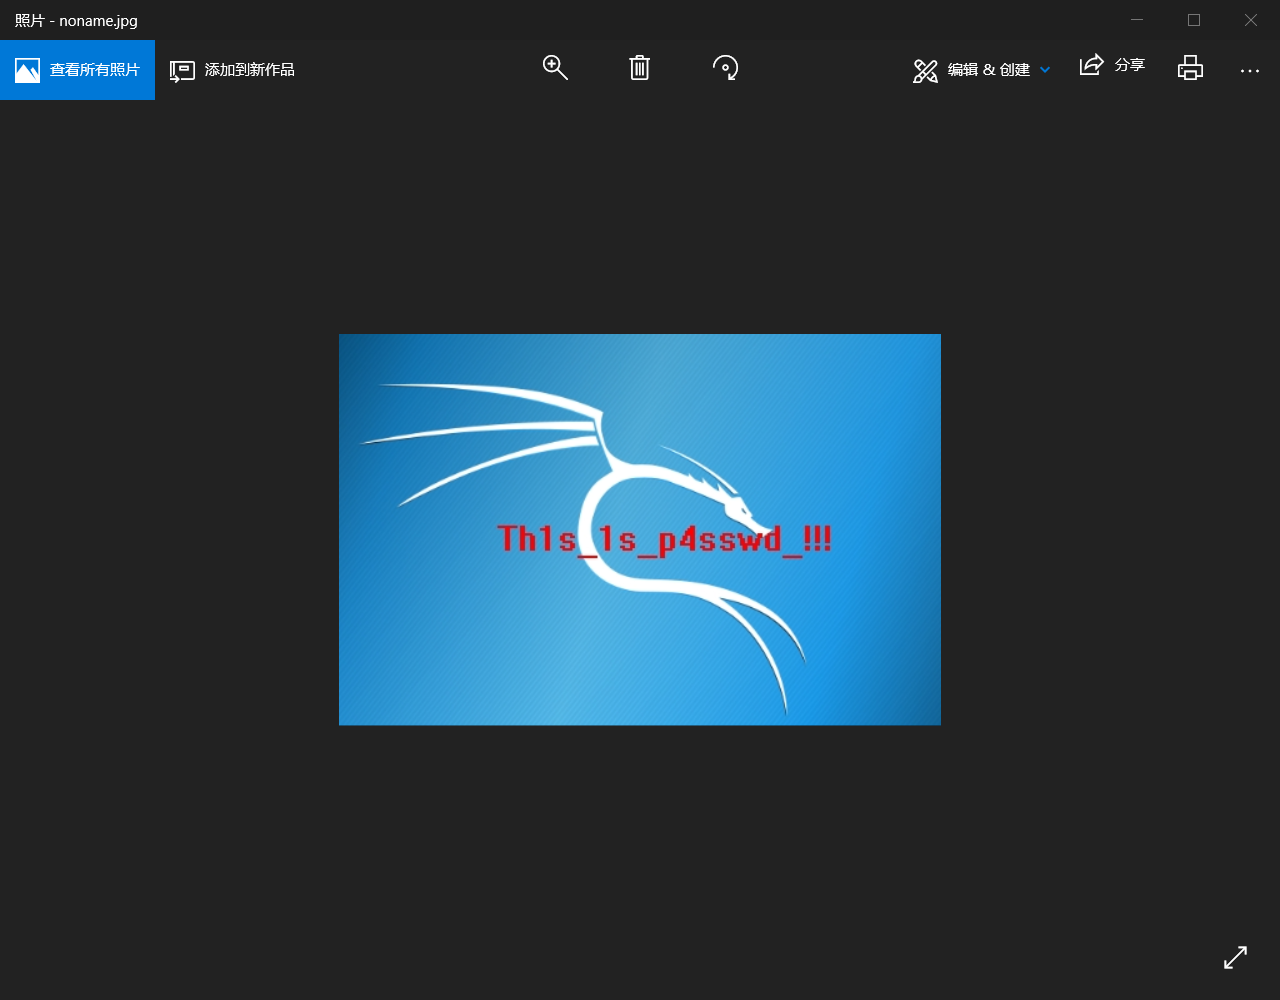Open the three-dots more options menu
1280x1000 pixels.
point(1250,70)
